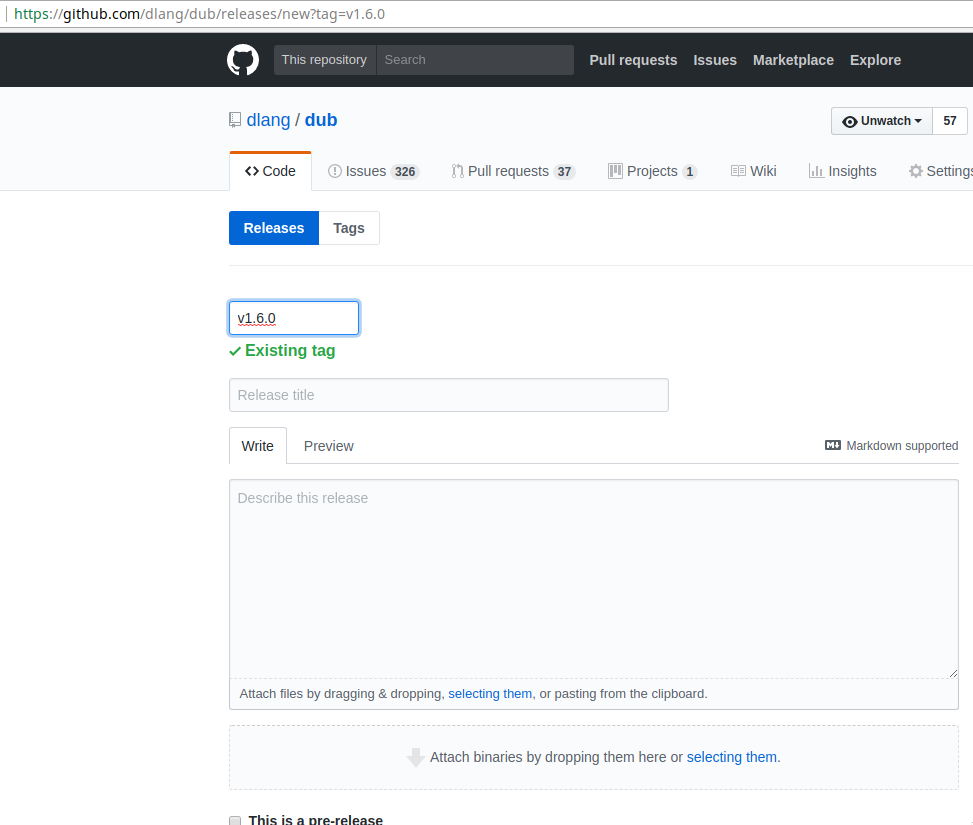Open Marketplace from the top menu
The image size is (973, 825).
pyautogui.click(x=793, y=60)
